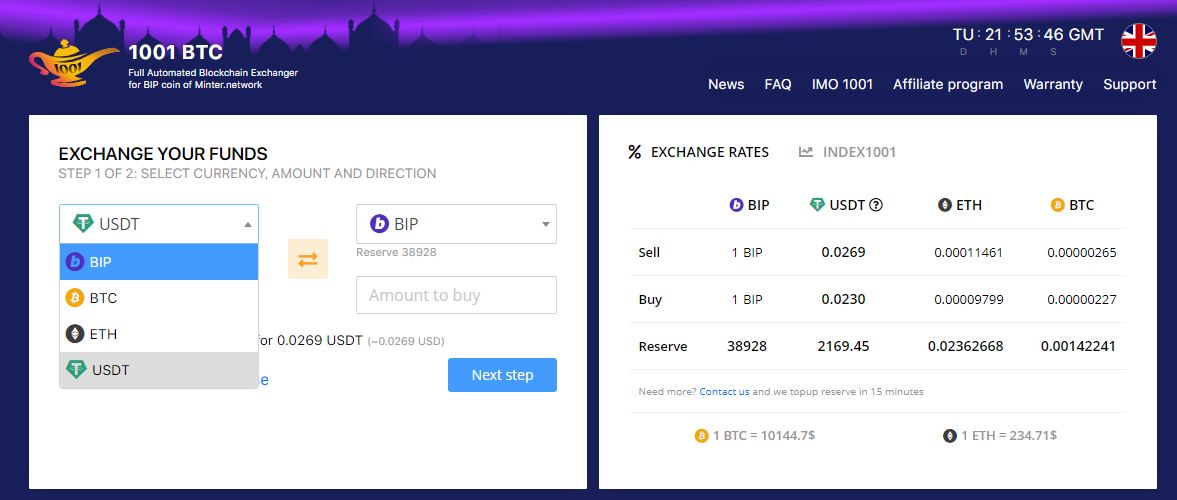The width and height of the screenshot is (1177, 500).
Task: Click the Bitcoin icon next to 1 BTC price
Action: pos(702,435)
